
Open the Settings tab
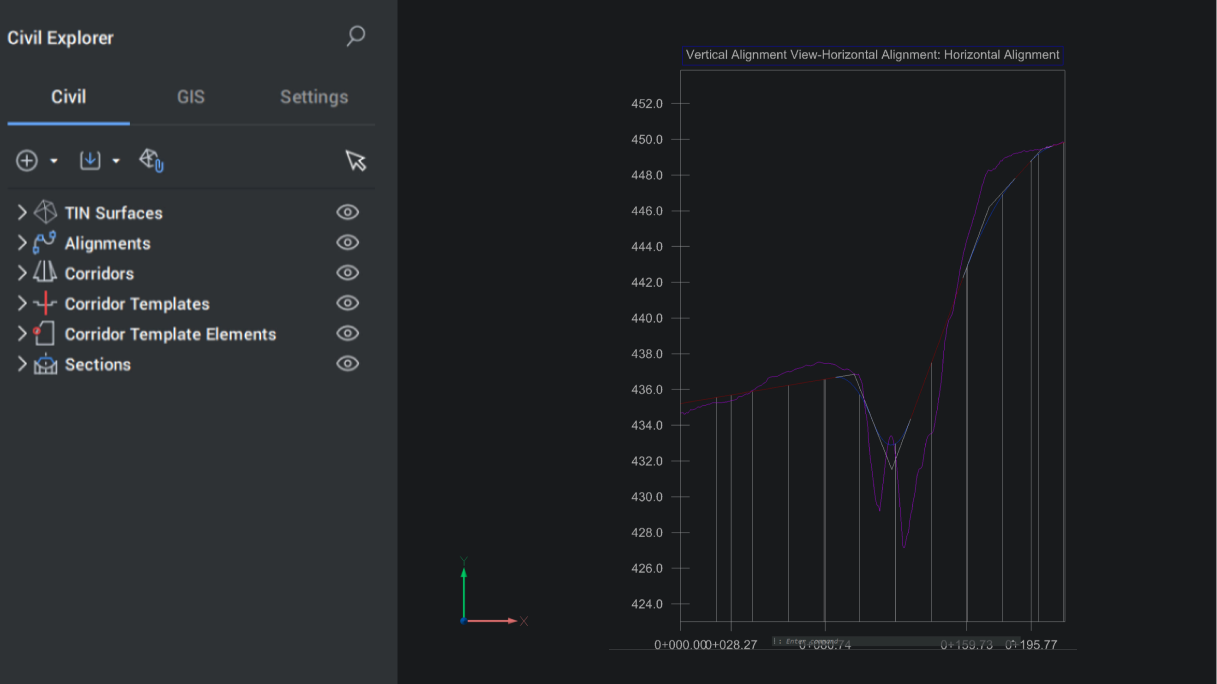(314, 97)
